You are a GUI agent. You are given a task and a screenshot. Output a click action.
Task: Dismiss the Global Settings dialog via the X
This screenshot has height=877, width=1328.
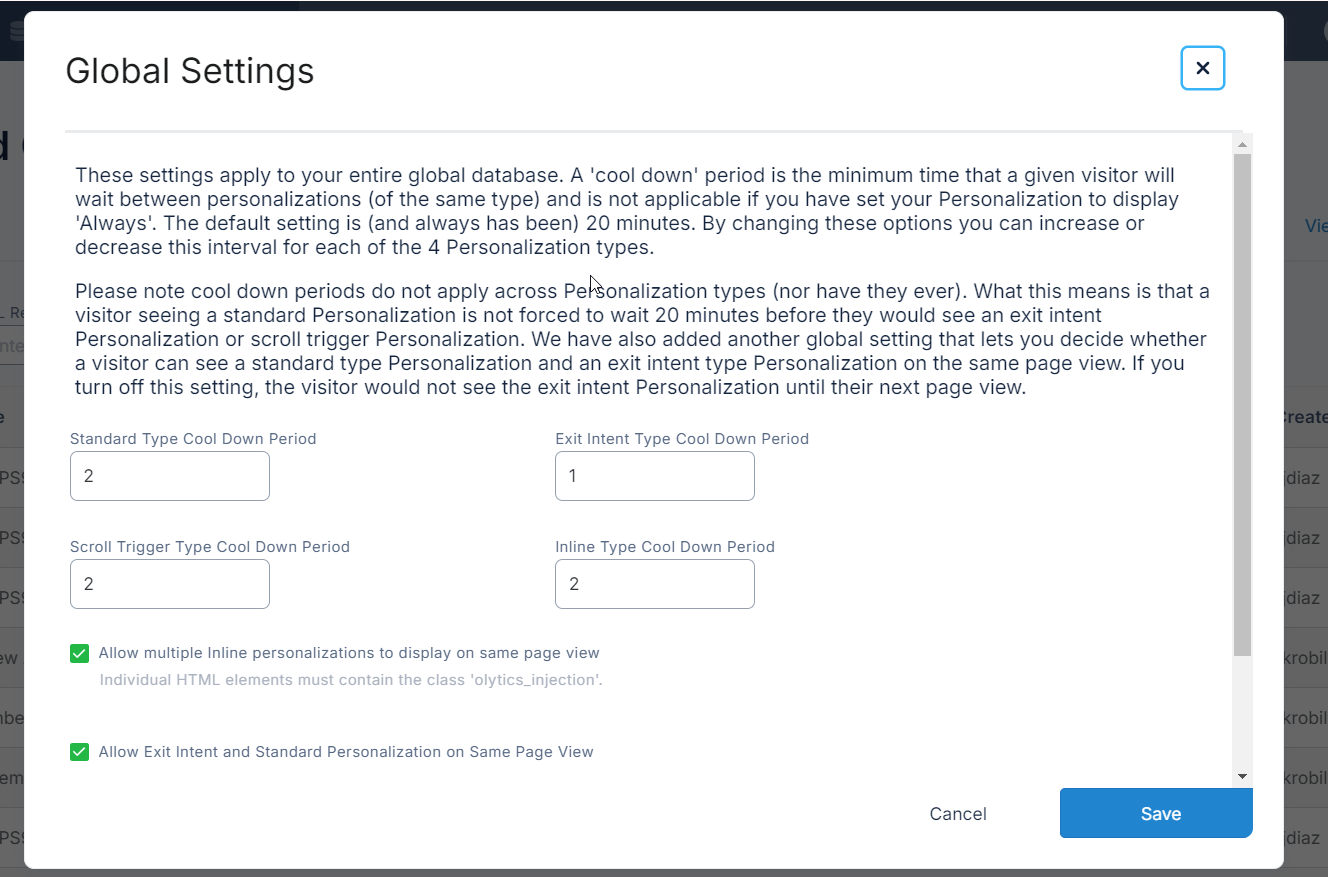[x=1202, y=68]
